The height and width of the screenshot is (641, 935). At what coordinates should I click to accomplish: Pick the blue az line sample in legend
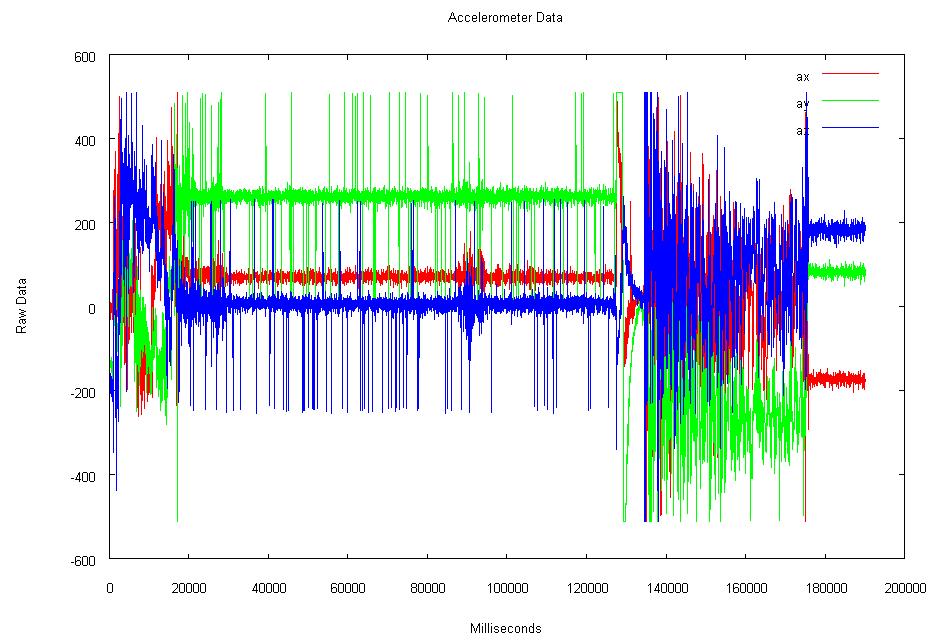point(849,127)
